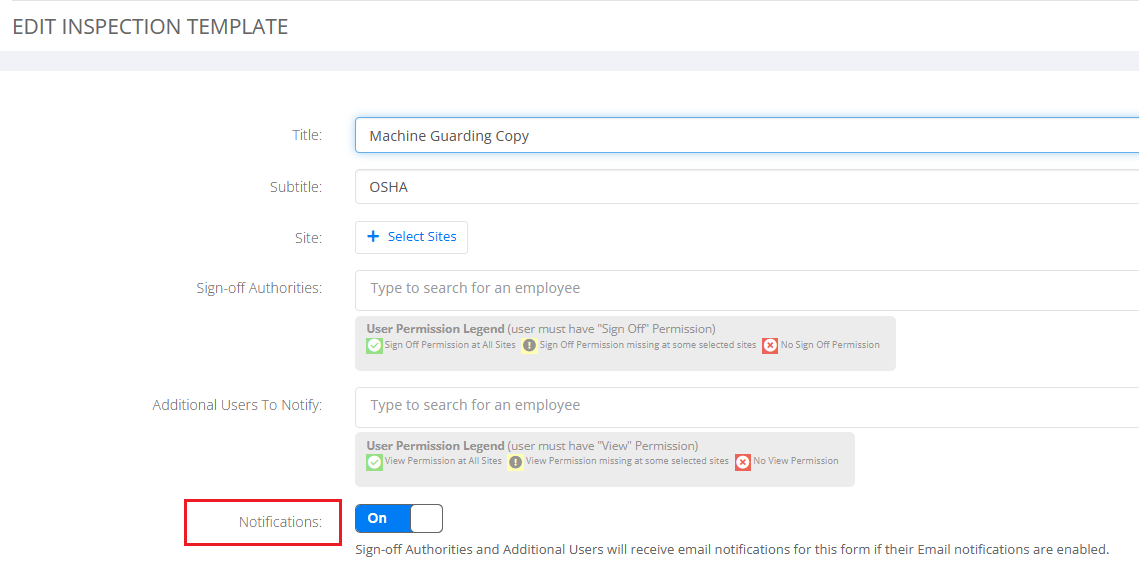The width and height of the screenshot is (1139, 572).
Task: Click the Additional Users To Notify search box
Action: pos(747,407)
